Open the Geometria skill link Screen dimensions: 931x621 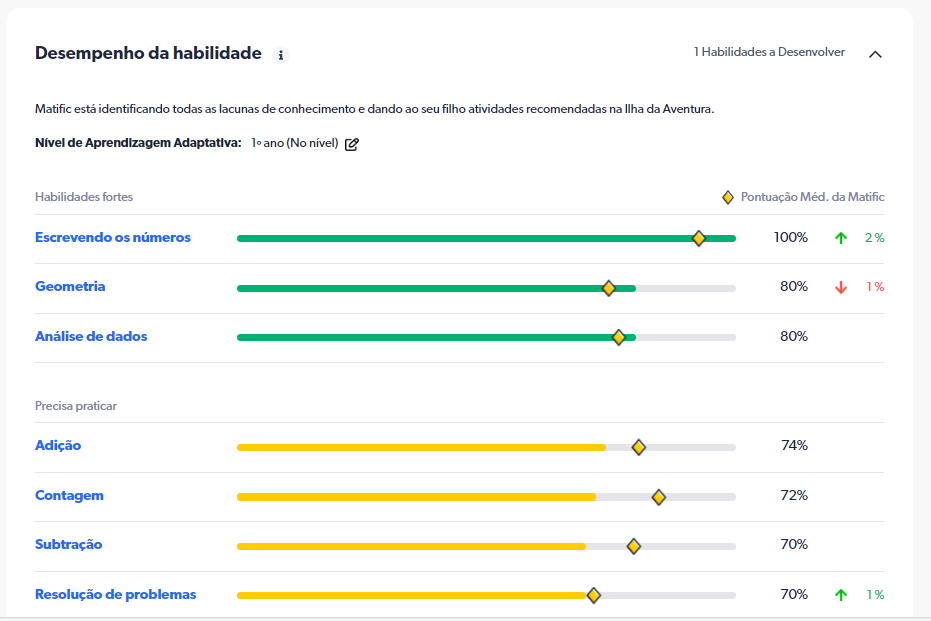[70, 287]
